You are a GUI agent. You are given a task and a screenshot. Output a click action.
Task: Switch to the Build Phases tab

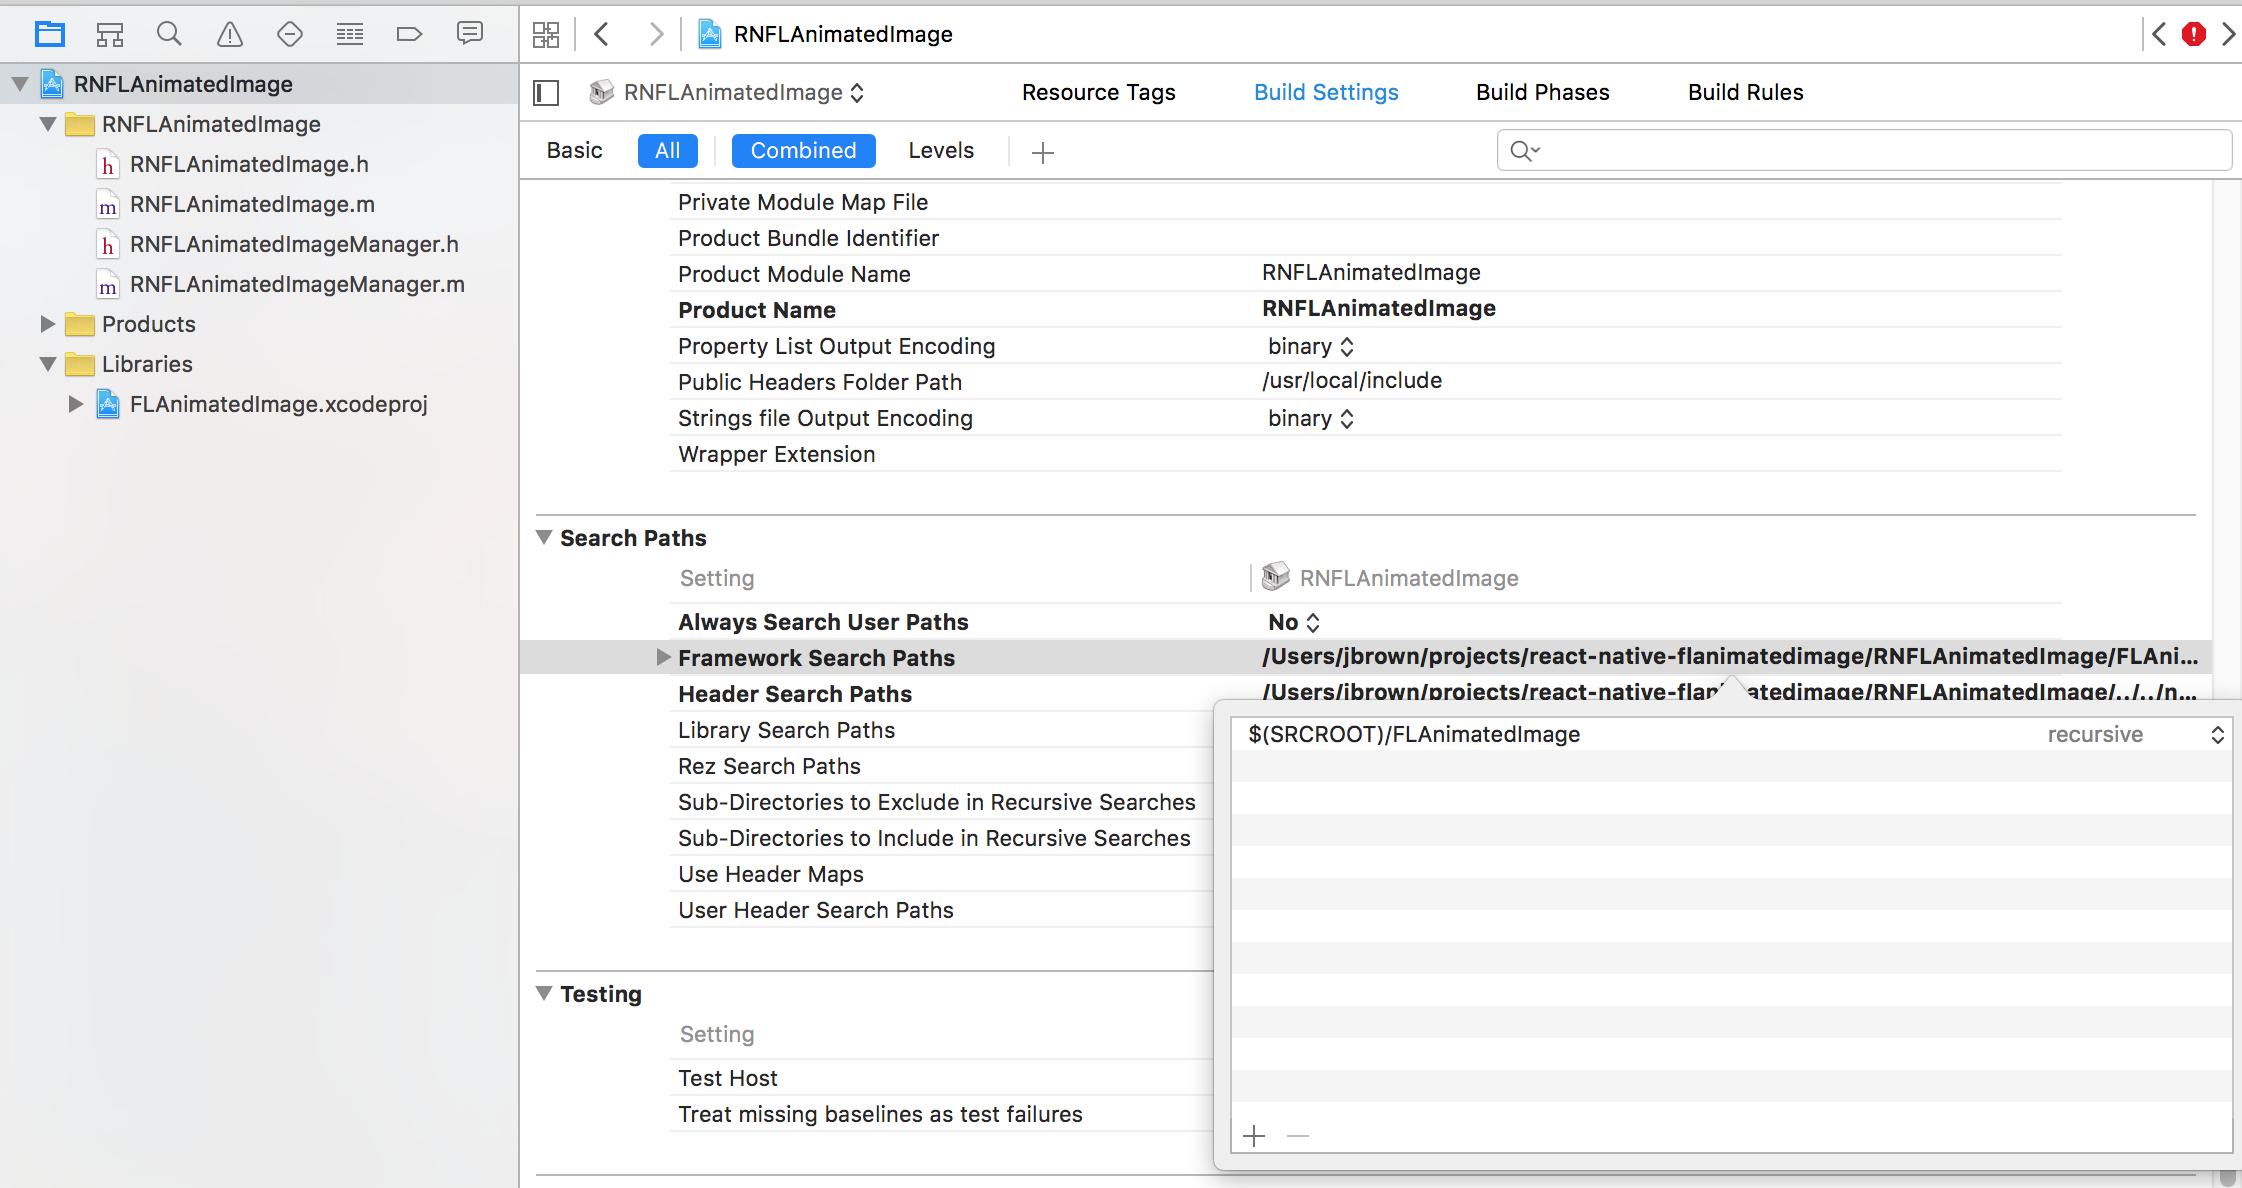(1542, 92)
